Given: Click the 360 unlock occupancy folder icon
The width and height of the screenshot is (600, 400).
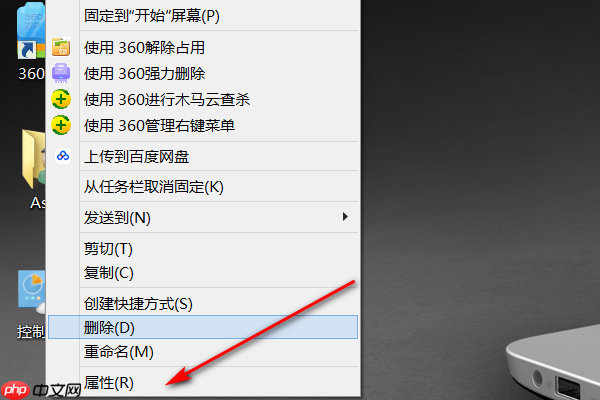Looking at the screenshot, I should (x=61, y=47).
